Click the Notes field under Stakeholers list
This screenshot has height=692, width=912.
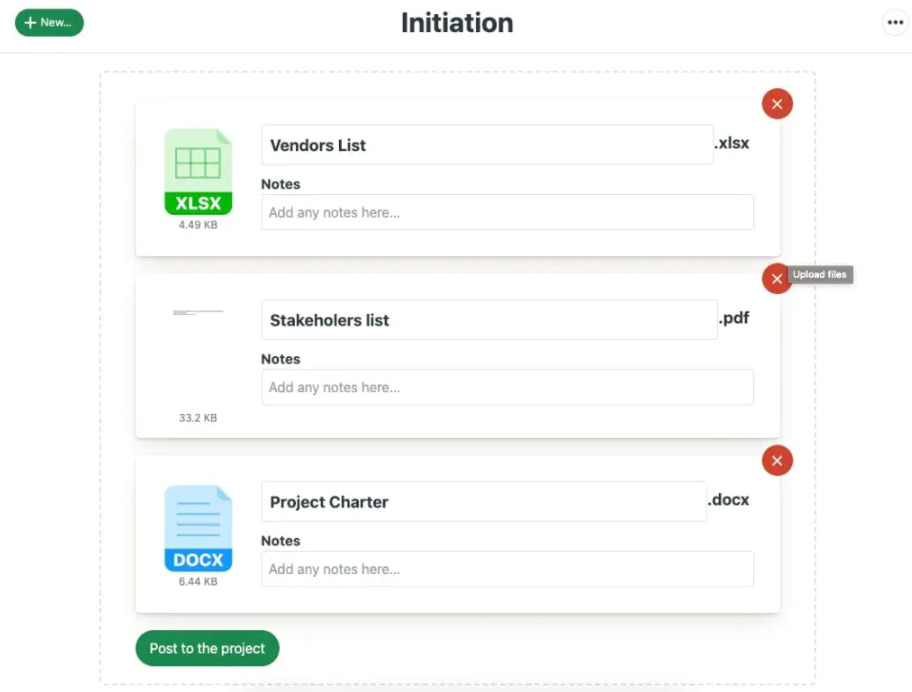click(x=507, y=387)
